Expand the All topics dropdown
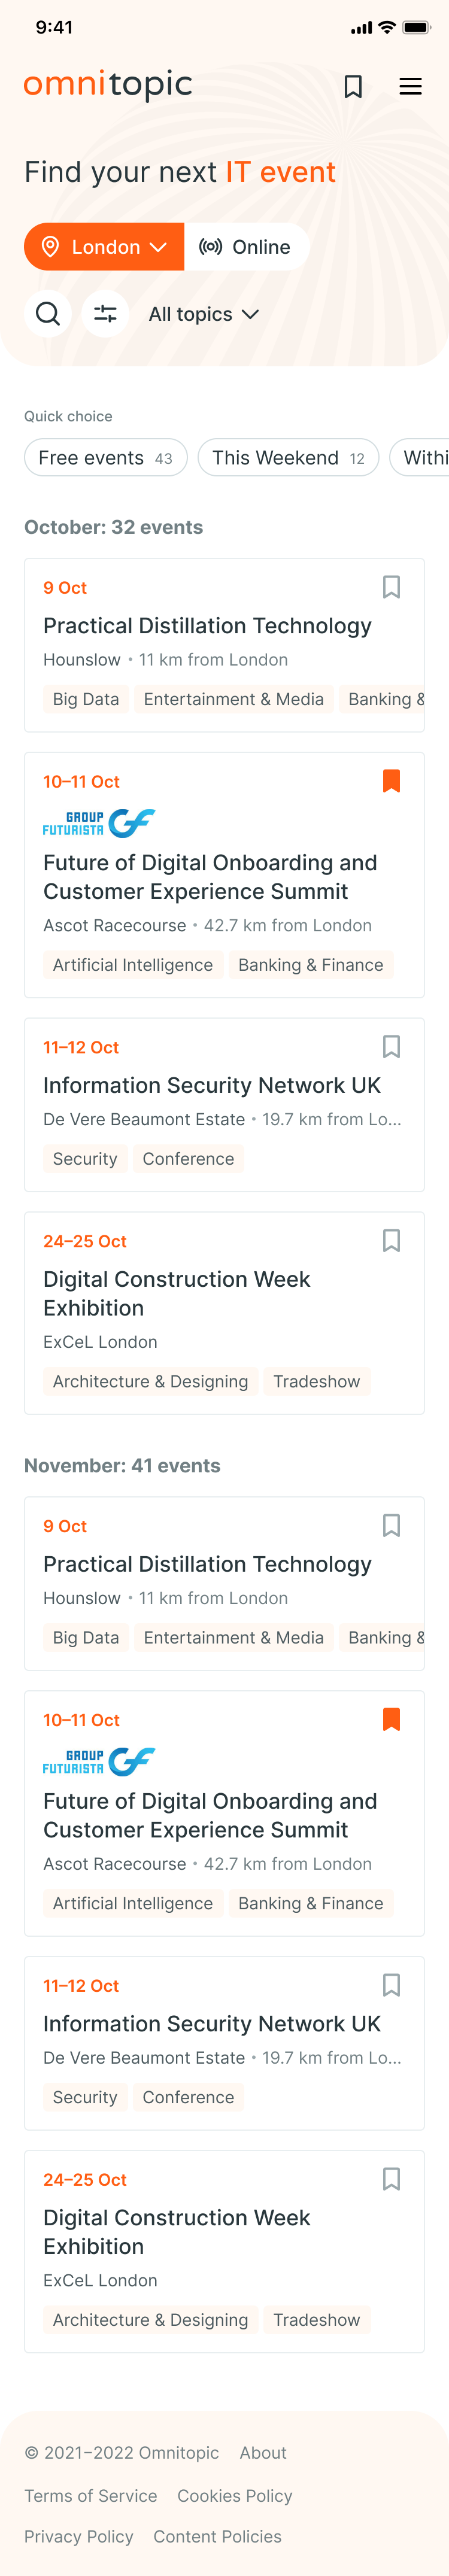449x2576 pixels. click(x=204, y=314)
